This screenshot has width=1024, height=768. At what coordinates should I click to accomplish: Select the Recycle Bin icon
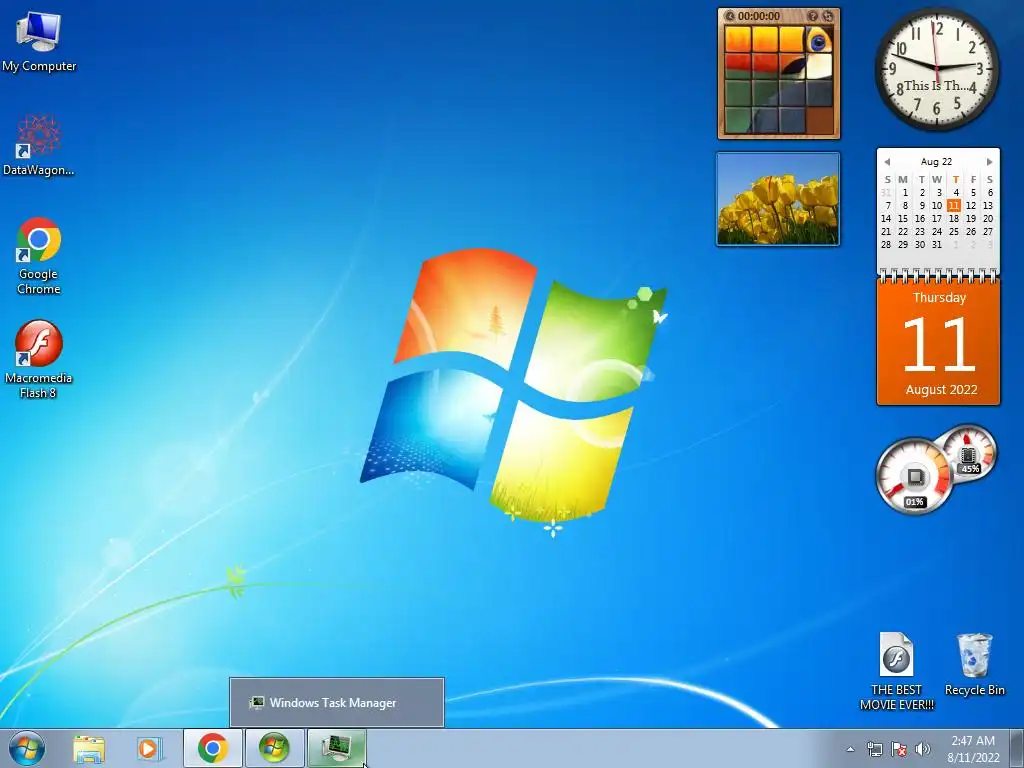(x=974, y=664)
